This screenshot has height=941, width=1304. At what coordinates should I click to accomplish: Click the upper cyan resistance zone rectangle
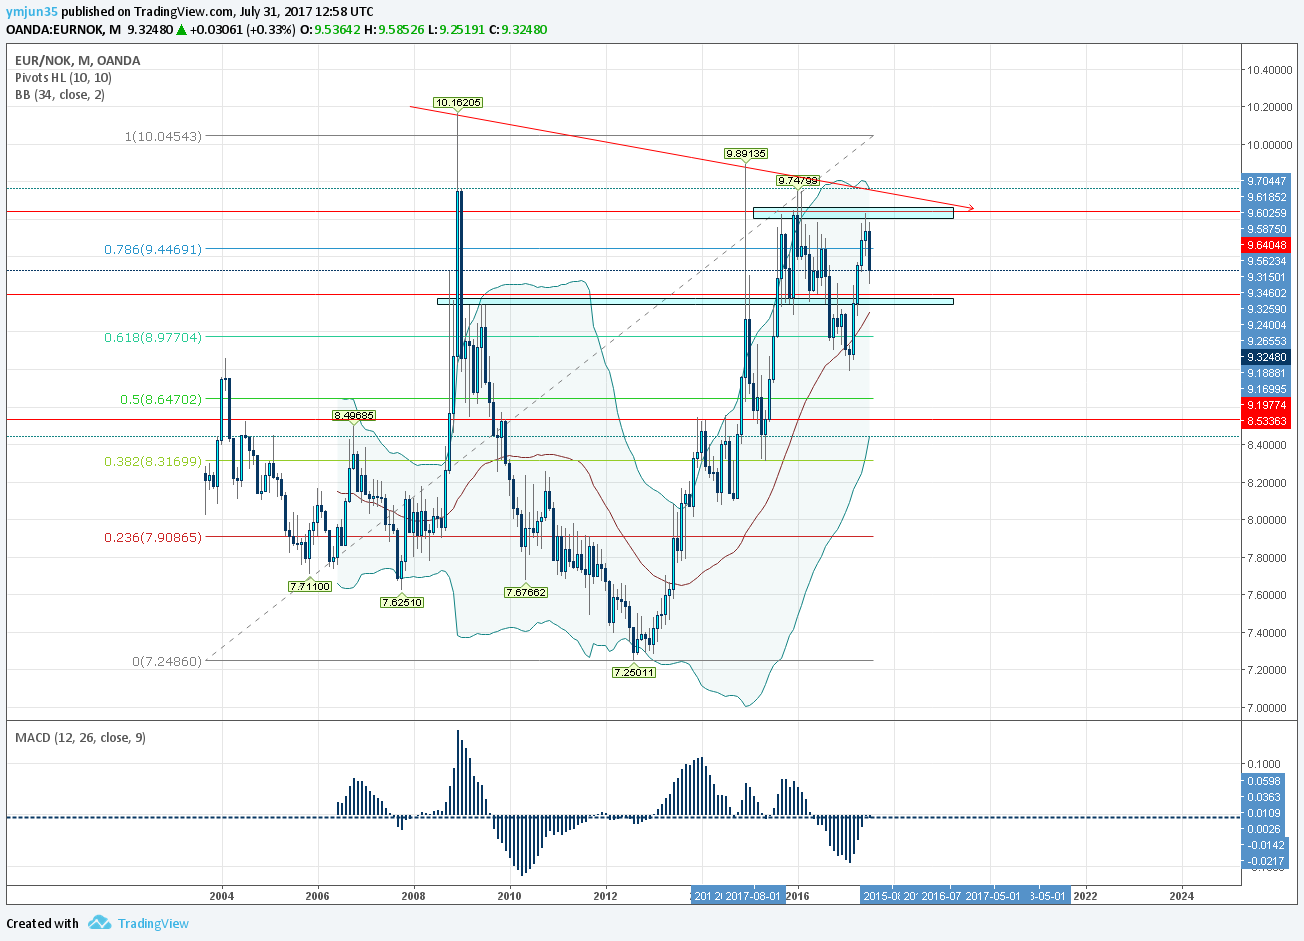pos(853,213)
